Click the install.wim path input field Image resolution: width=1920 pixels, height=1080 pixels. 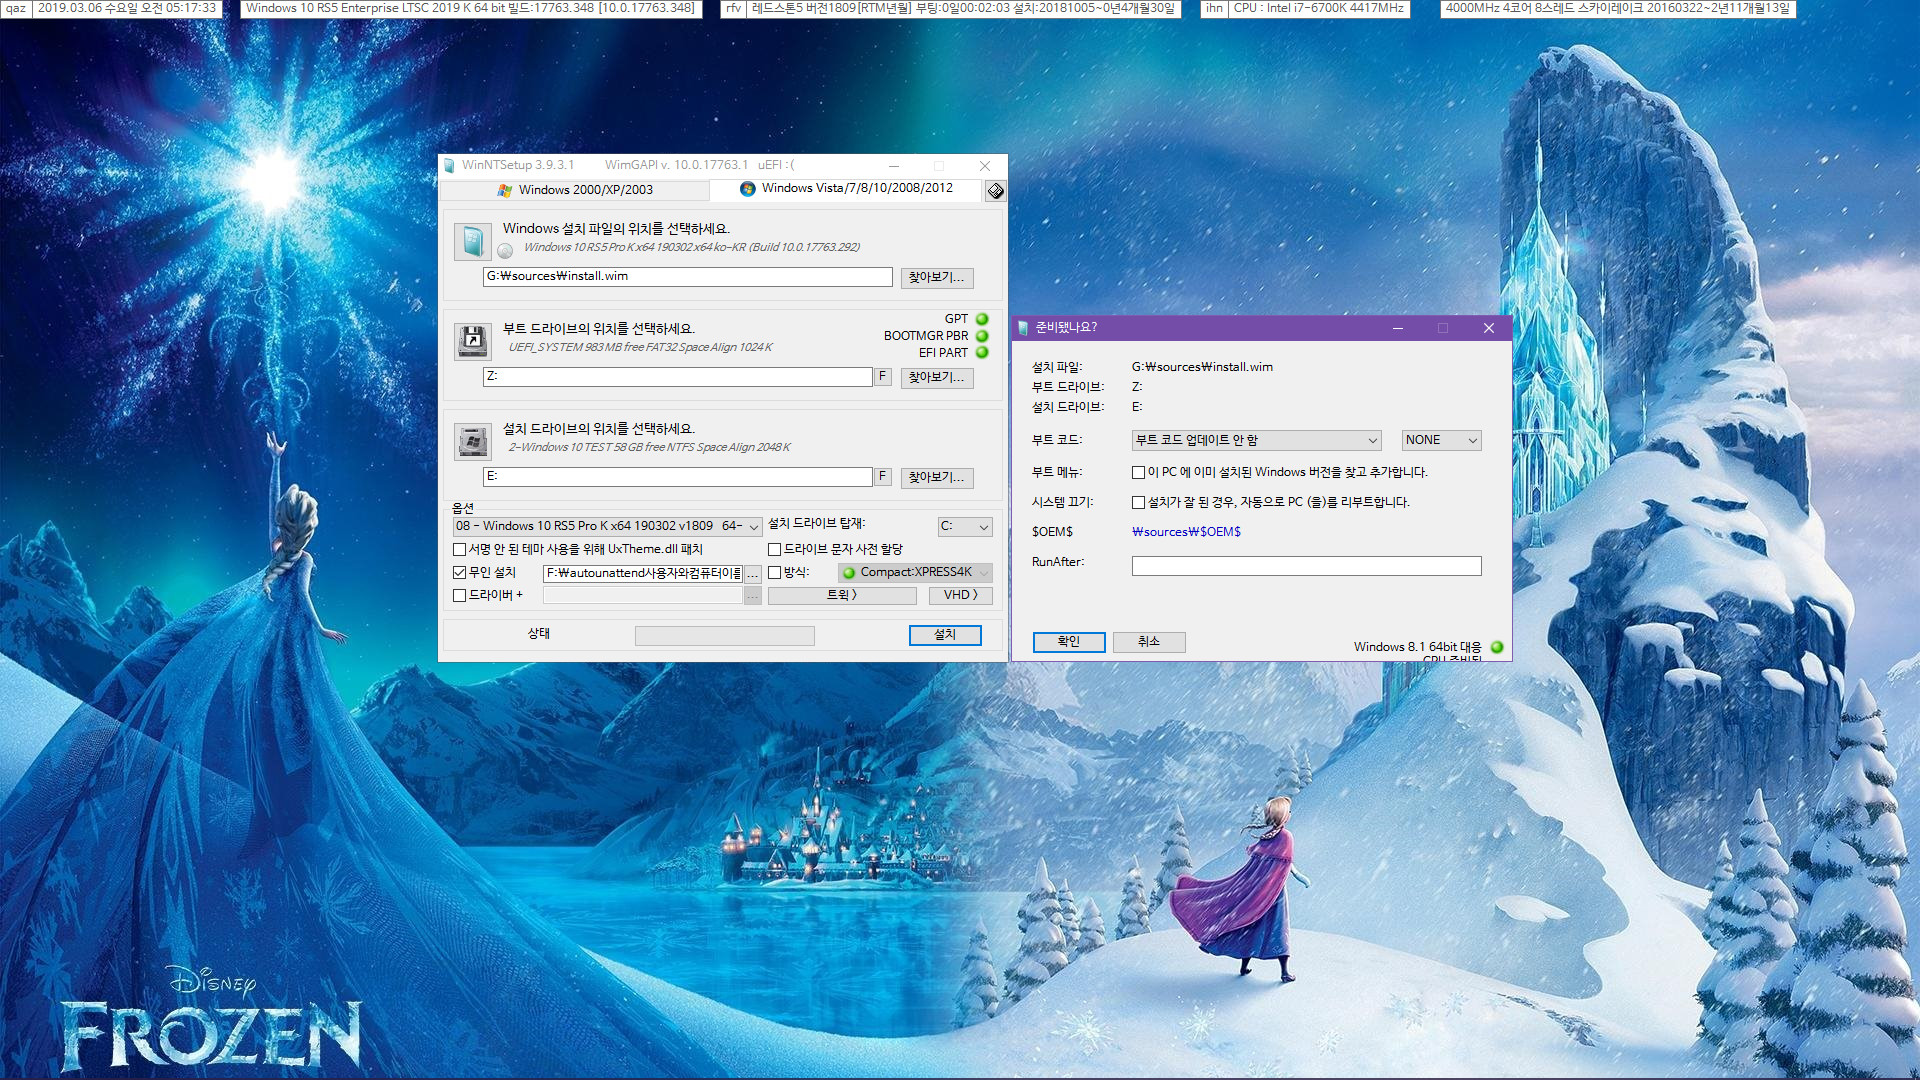point(688,277)
